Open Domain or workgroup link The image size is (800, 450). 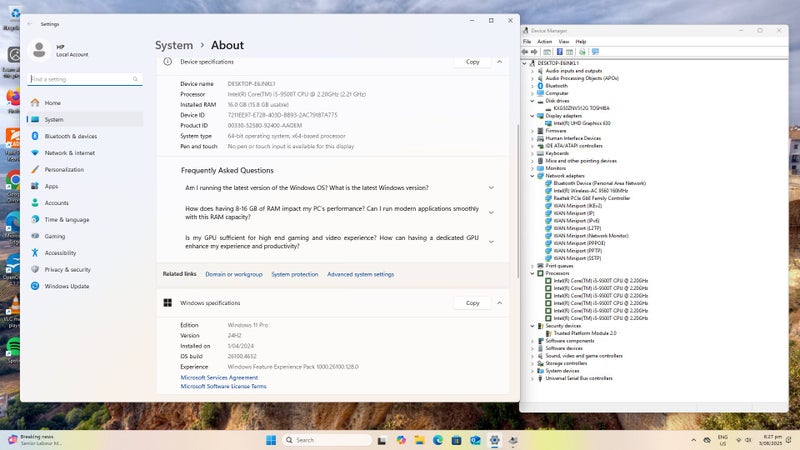(234, 274)
